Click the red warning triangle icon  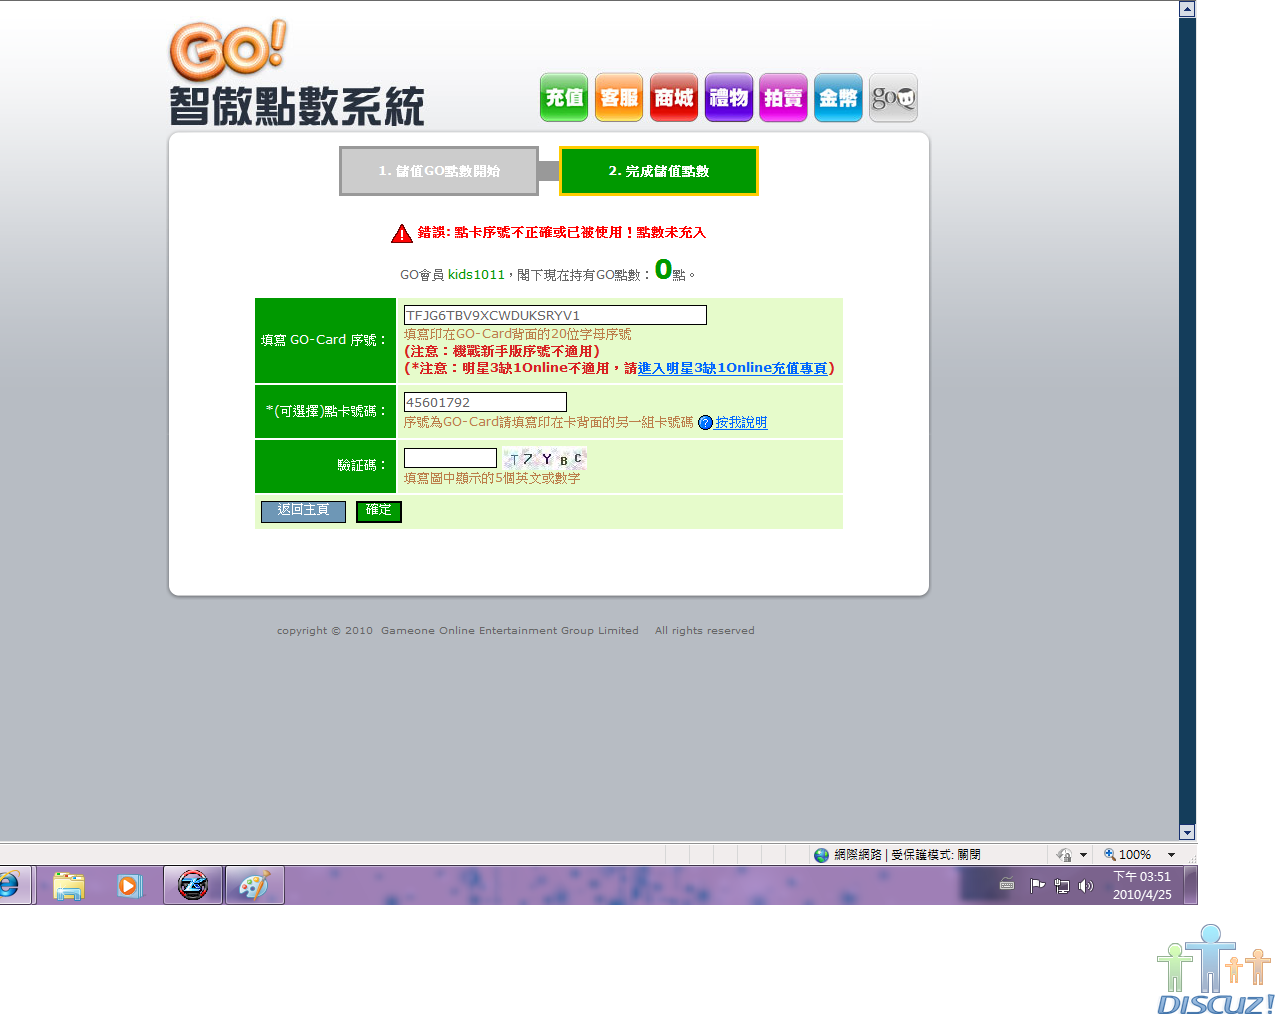(x=402, y=233)
